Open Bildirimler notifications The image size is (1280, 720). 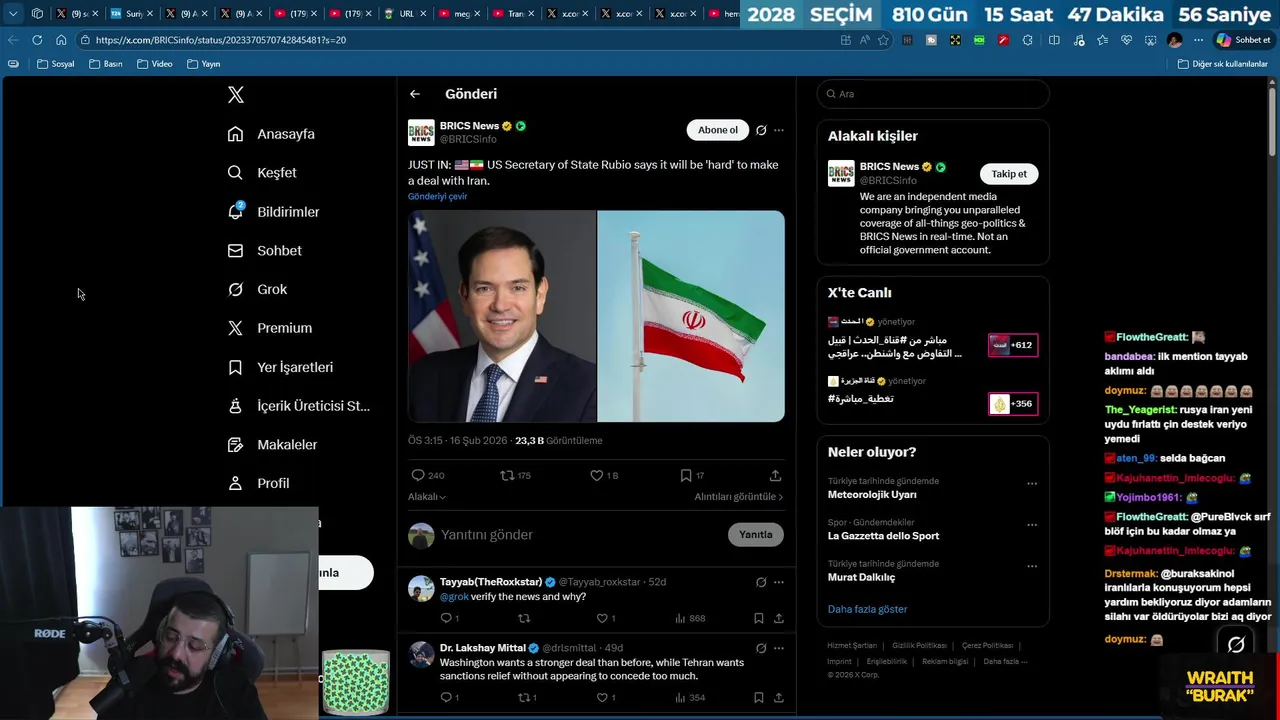click(x=273, y=212)
